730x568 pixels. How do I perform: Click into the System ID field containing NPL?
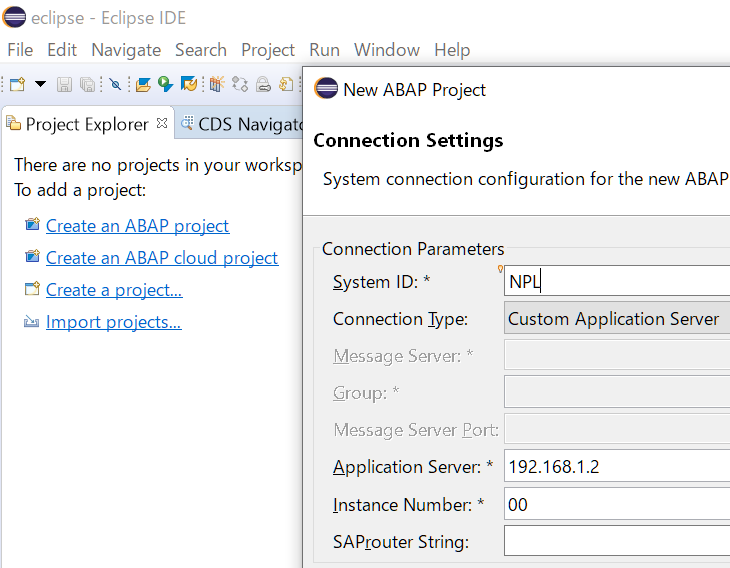pos(617,281)
